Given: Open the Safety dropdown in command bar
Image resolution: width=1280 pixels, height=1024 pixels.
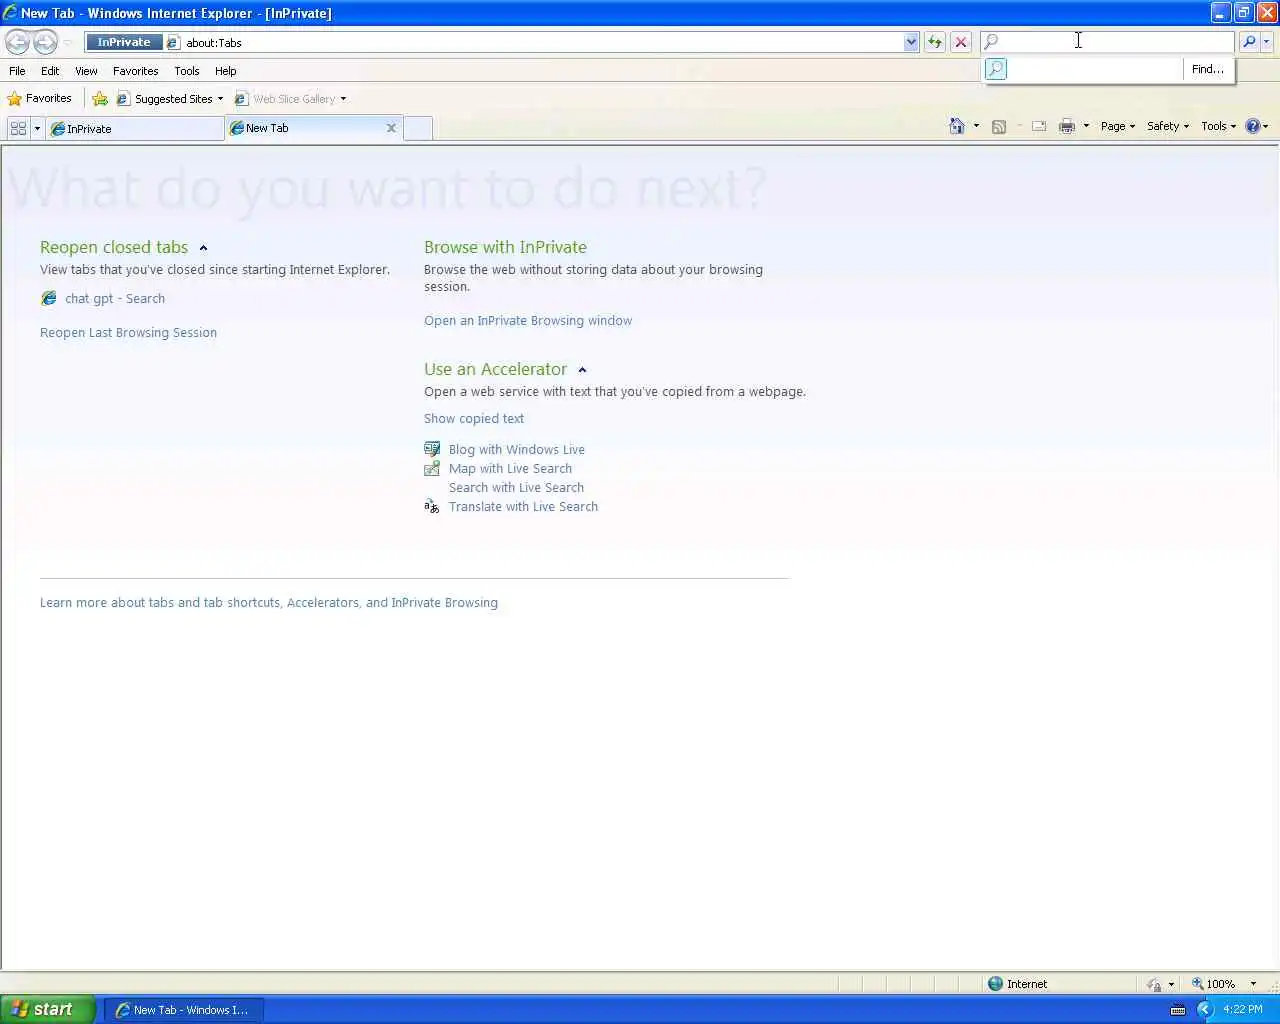Looking at the screenshot, I should click(x=1168, y=126).
